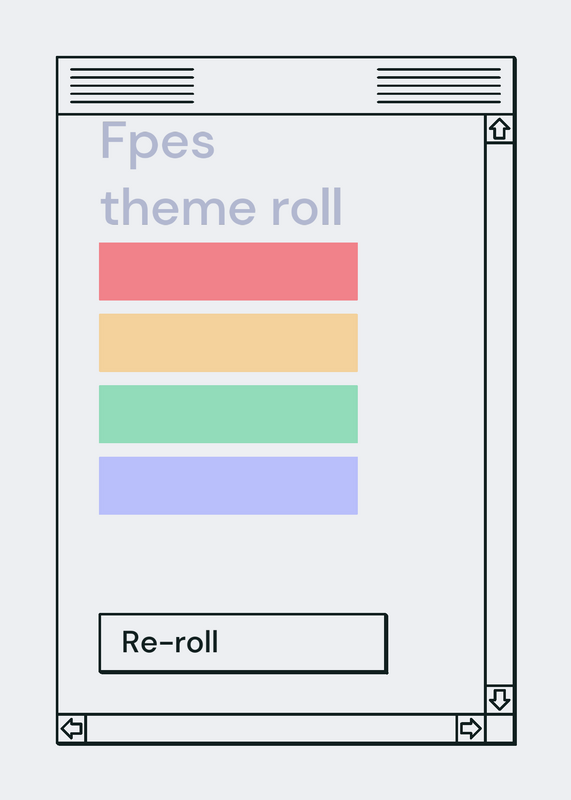Click the scroll up arrow icon
571x800 pixels.
[x=499, y=129]
